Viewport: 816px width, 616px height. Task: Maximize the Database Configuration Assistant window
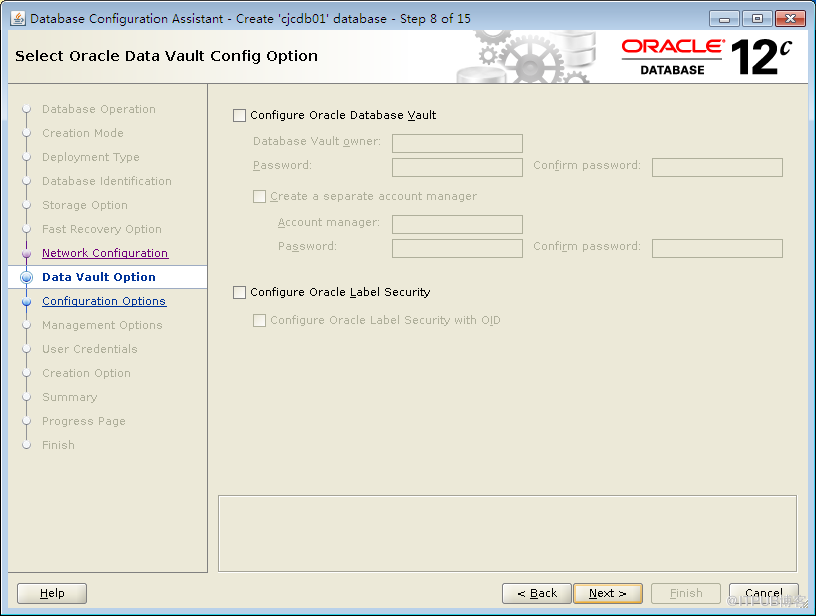(757, 19)
